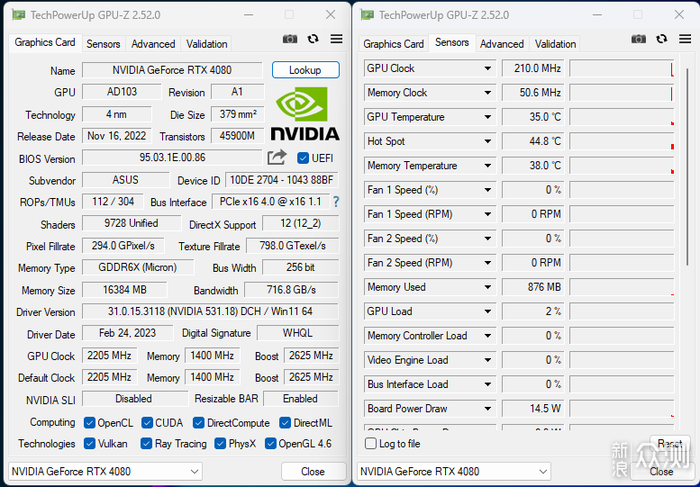700x487 pixels.
Task: Open the hamburger menu in left GPU-Z window
Action: 336,39
